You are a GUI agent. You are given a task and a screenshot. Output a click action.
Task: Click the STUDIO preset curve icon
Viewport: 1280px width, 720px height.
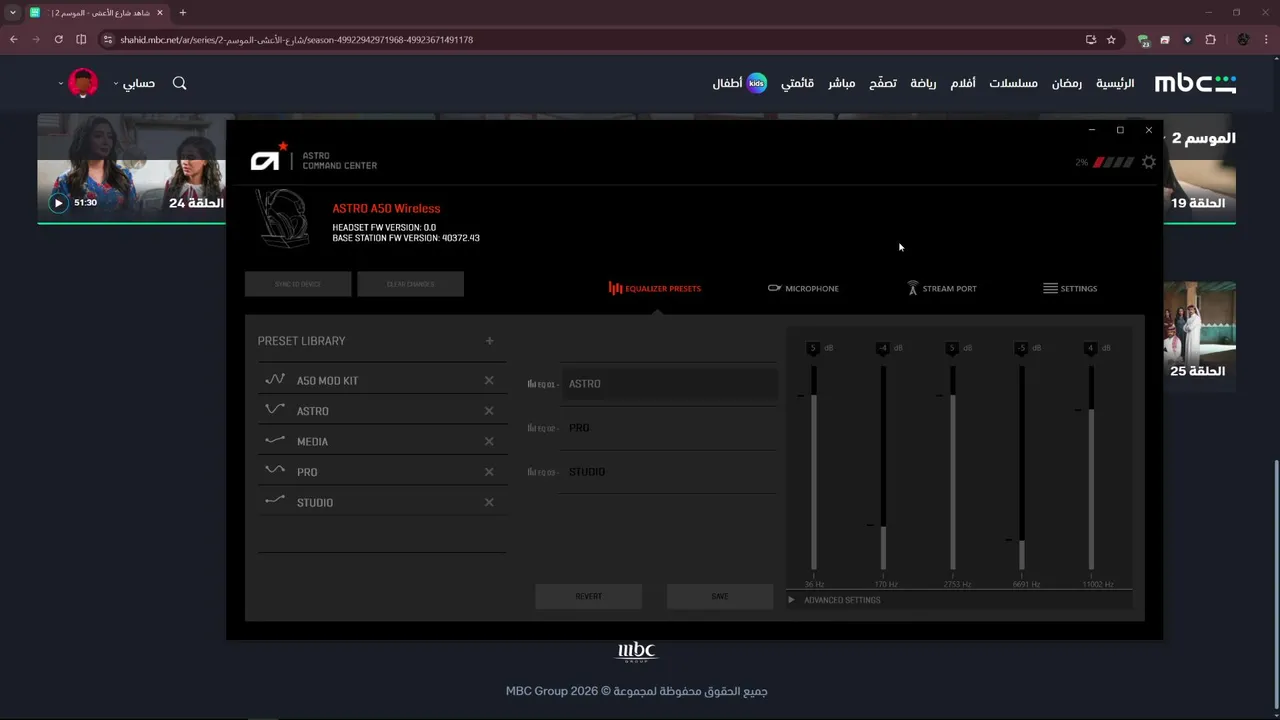274,501
